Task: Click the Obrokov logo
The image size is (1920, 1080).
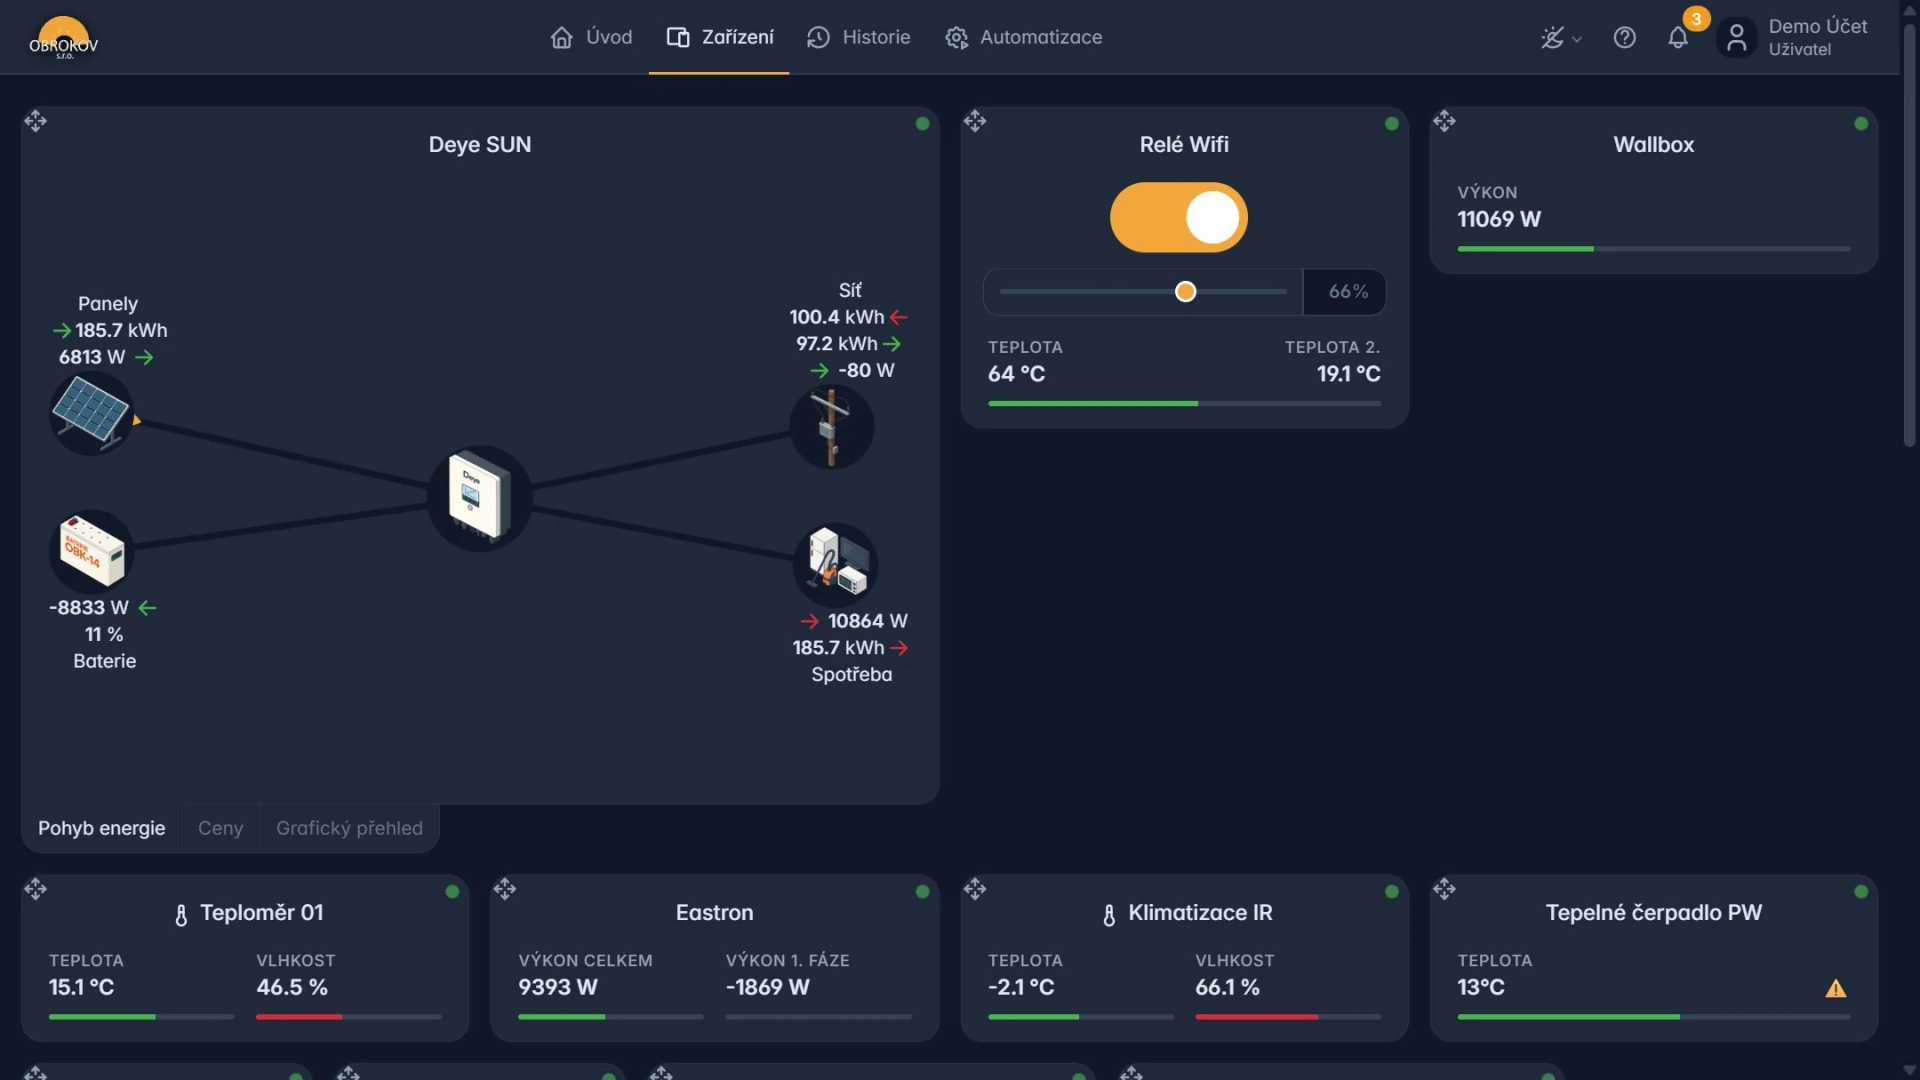Action: click(x=64, y=38)
